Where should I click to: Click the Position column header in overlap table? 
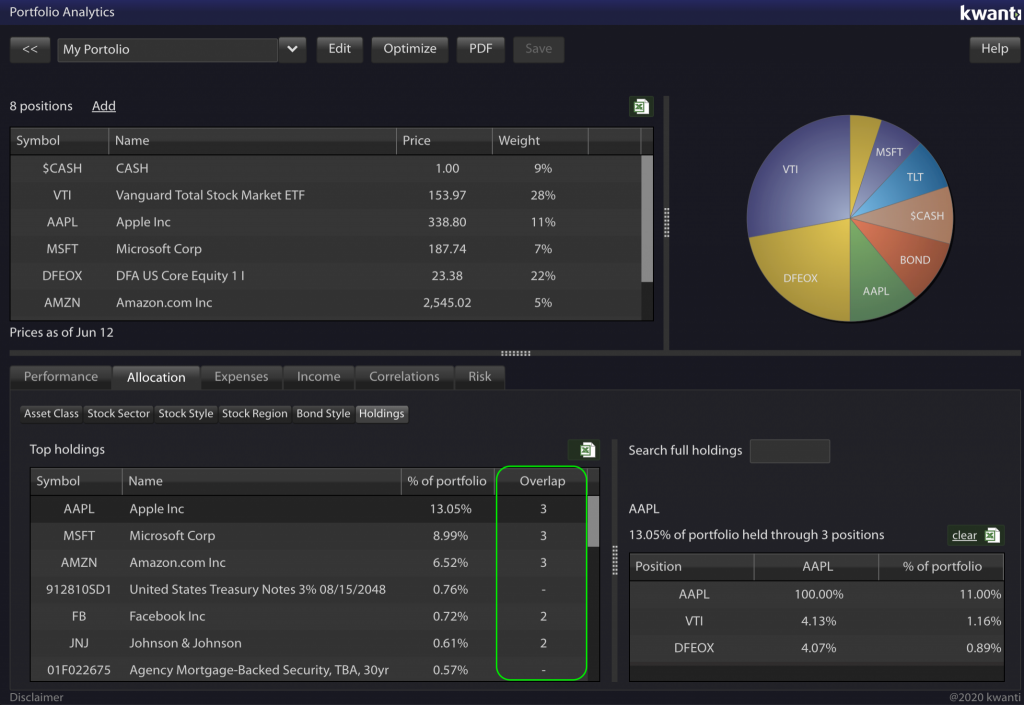tap(692, 567)
